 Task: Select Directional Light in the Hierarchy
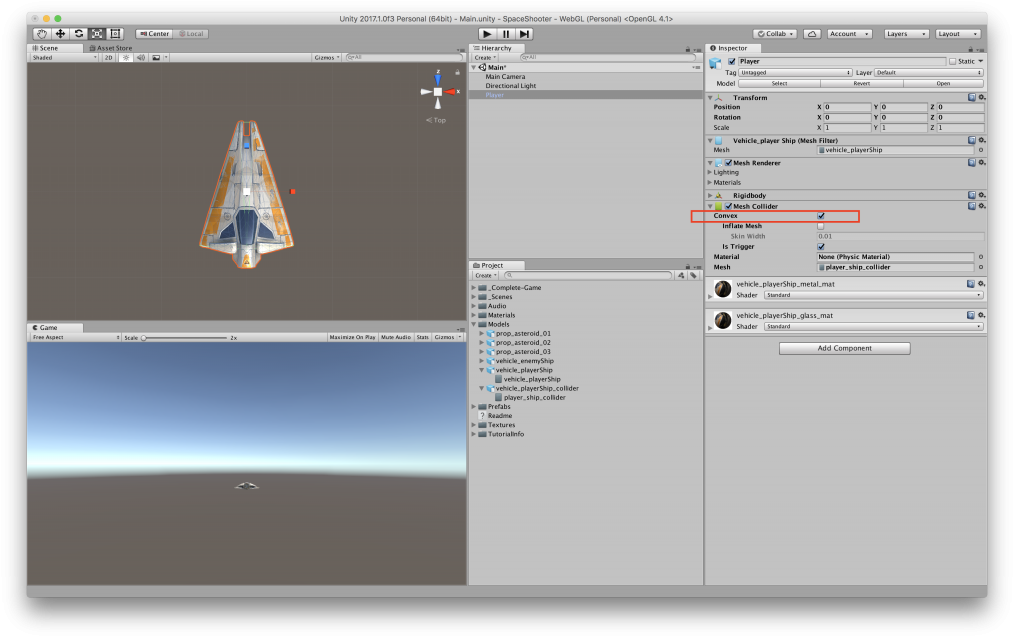click(510, 86)
